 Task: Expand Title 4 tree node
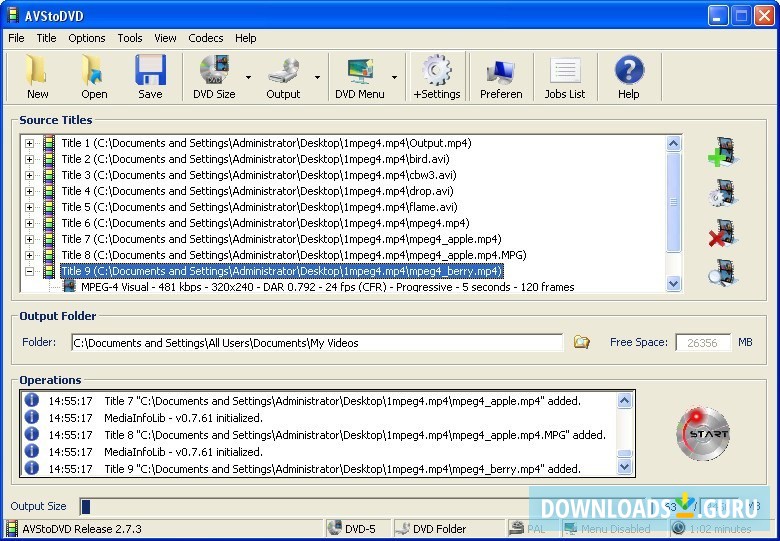29,191
